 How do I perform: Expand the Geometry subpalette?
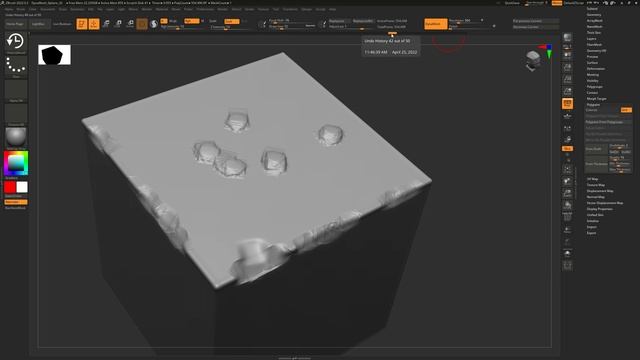click(x=594, y=15)
